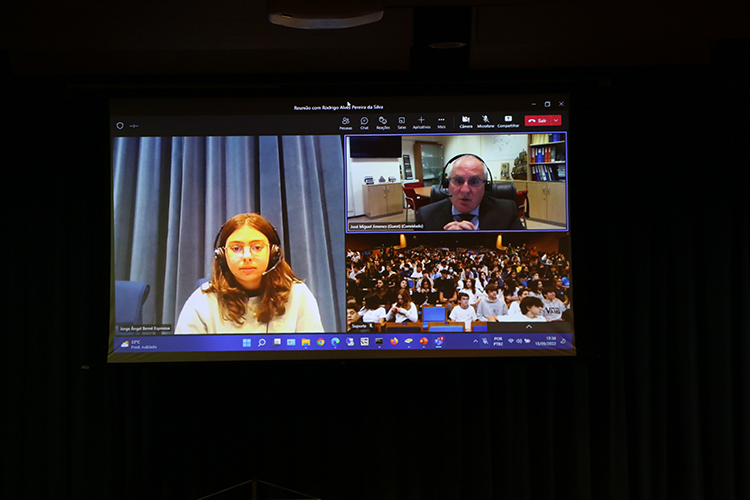Restore down the Teams meeting window
The image size is (750, 500).
548,104
